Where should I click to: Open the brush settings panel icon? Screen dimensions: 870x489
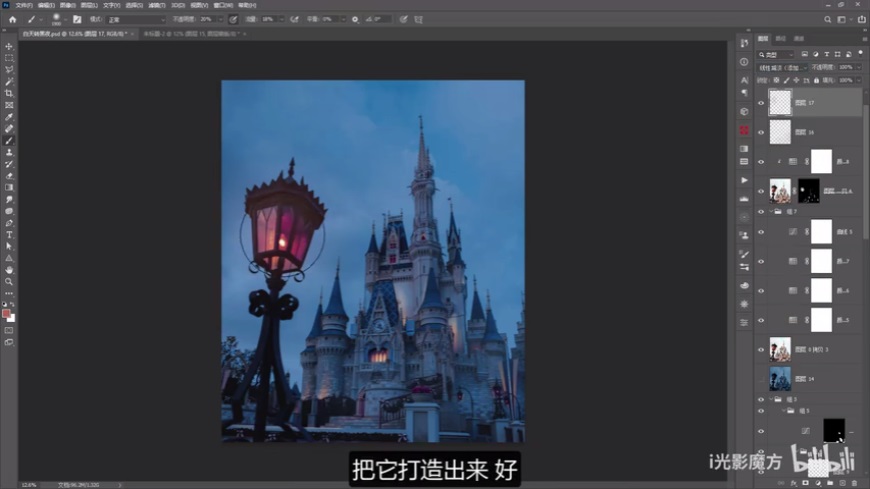77,19
